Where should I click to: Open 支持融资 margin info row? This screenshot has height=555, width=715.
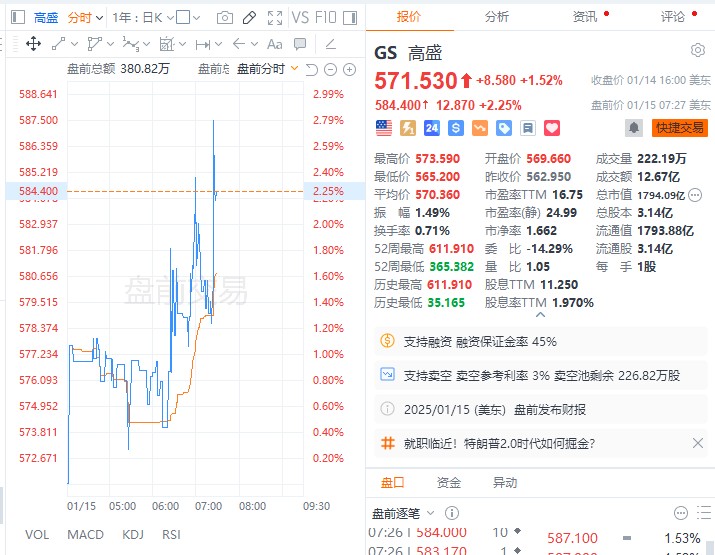pos(541,342)
